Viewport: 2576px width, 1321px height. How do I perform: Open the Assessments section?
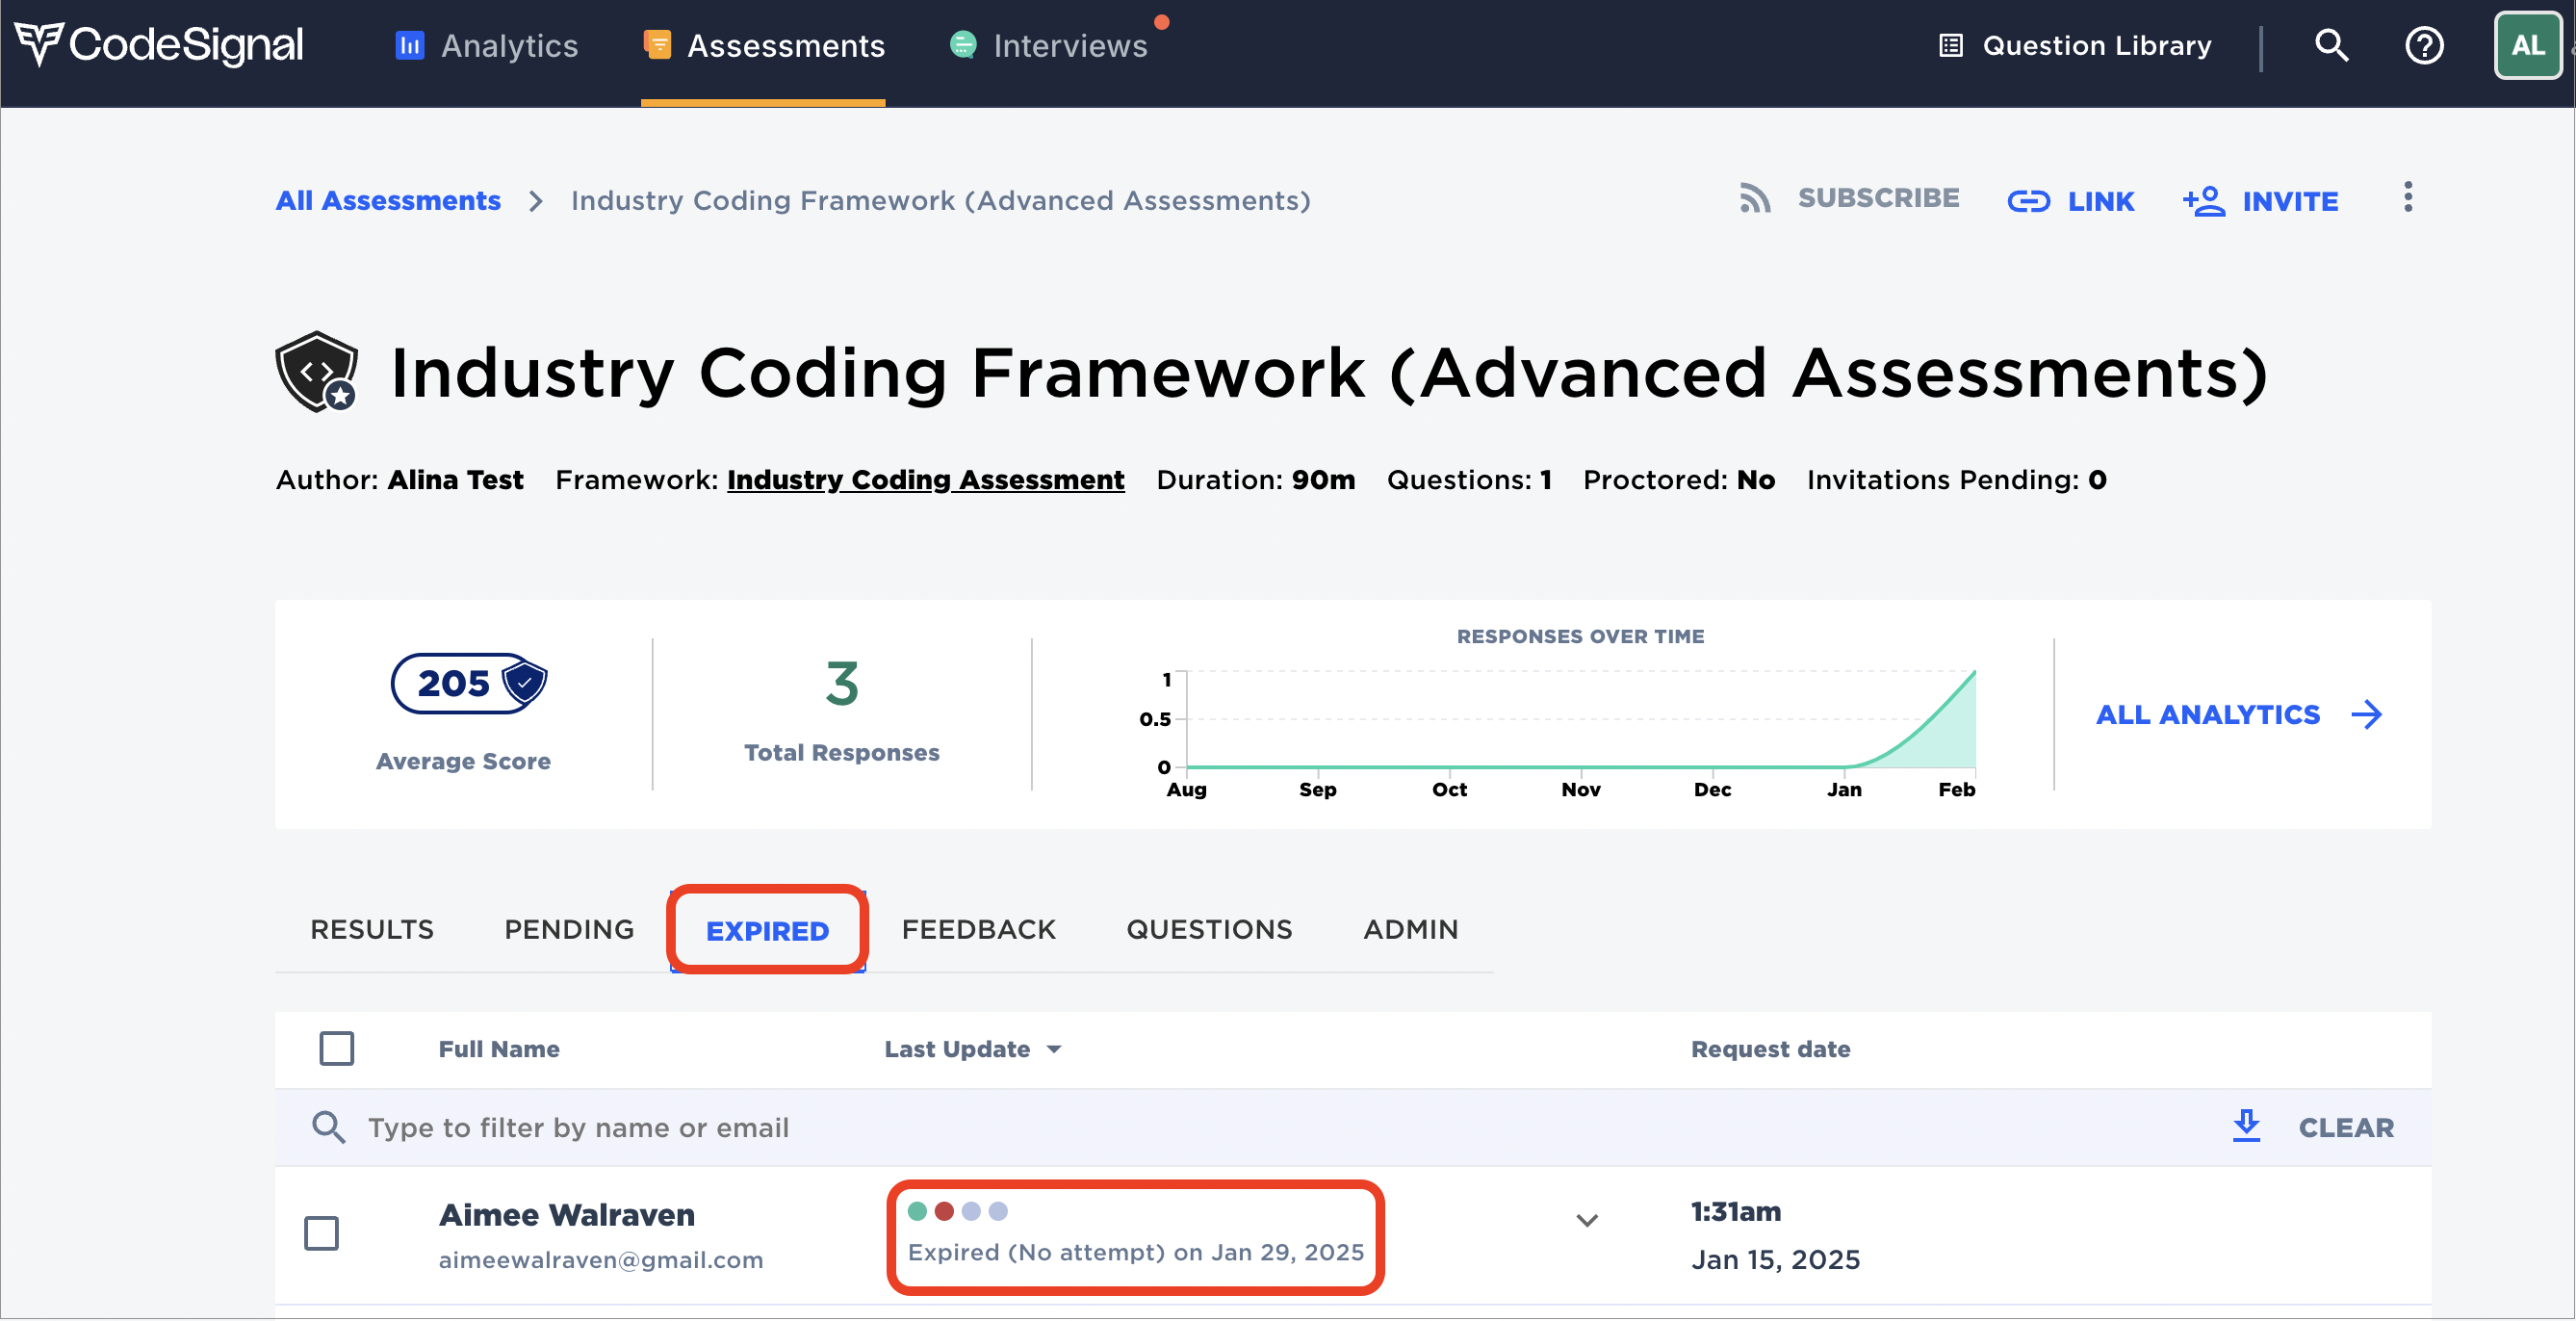764,46
